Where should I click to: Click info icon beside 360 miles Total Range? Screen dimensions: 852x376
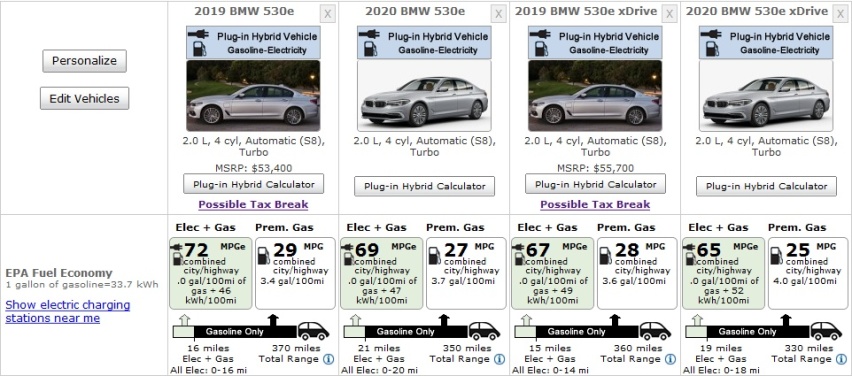click(670, 359)
